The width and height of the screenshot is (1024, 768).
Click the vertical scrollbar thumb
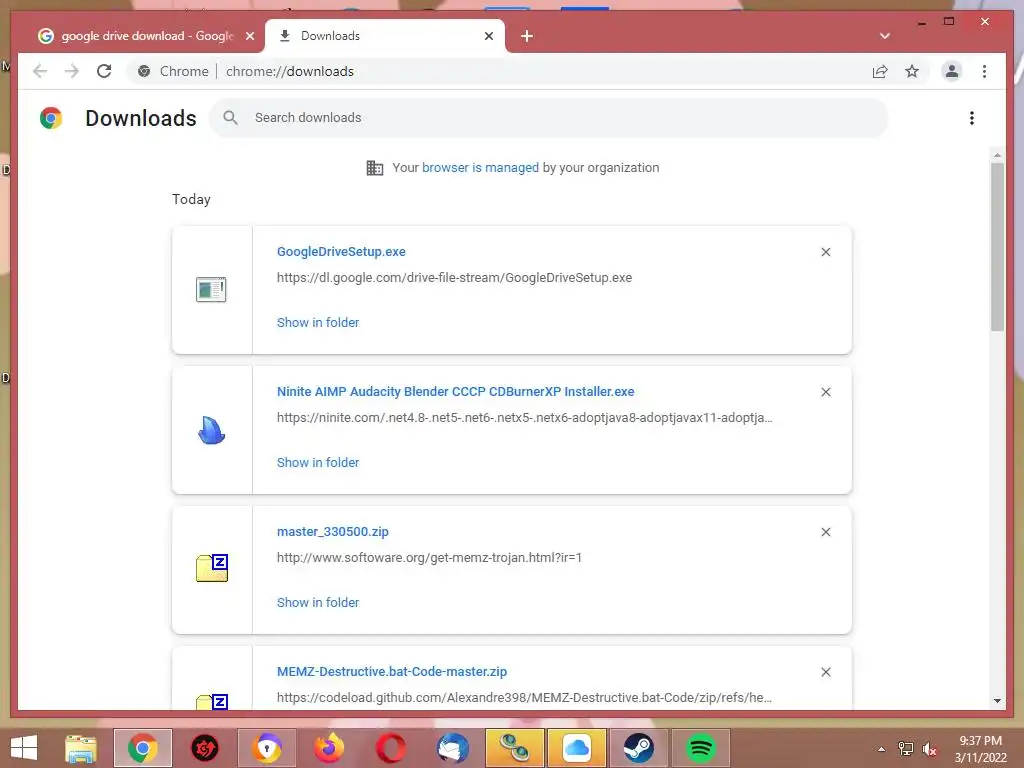point(997,247)
